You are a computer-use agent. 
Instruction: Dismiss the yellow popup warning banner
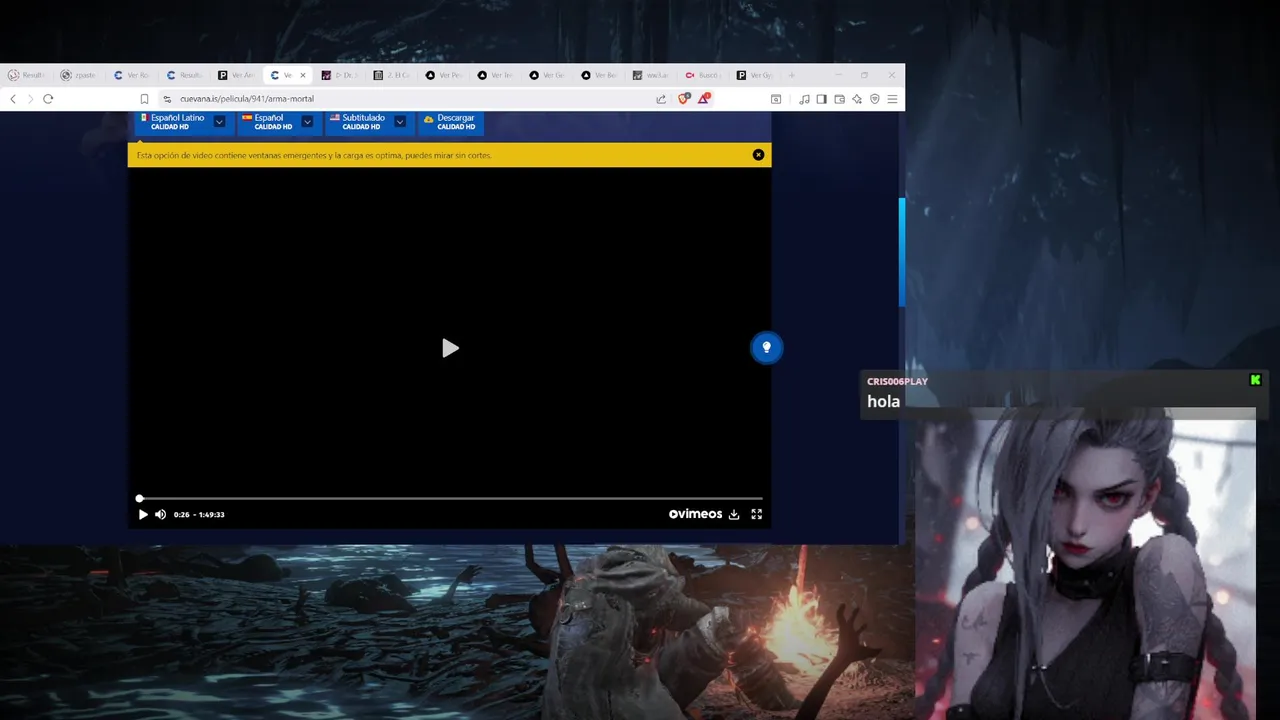[758, 155]
